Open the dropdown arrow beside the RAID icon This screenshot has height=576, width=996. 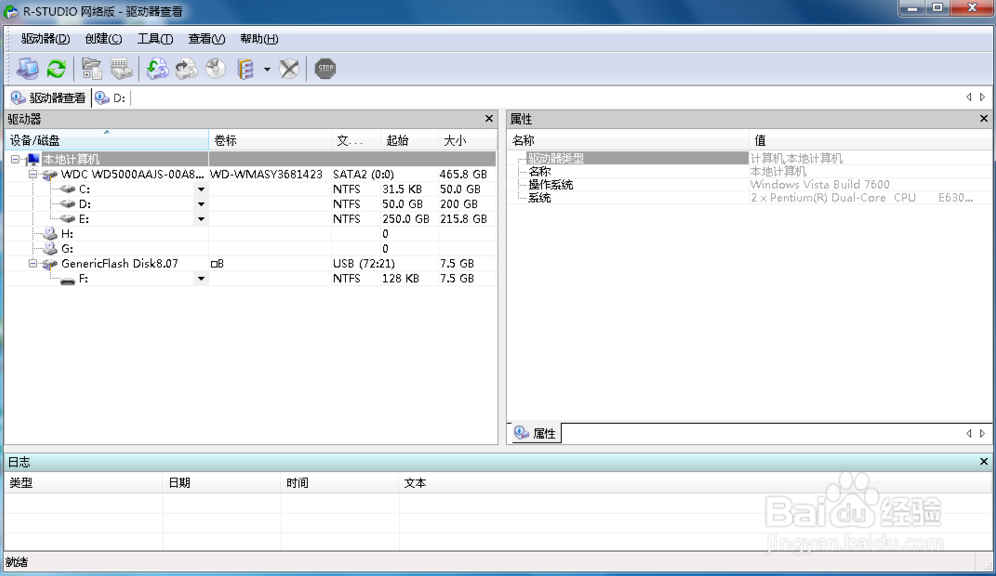coord(267,70)
